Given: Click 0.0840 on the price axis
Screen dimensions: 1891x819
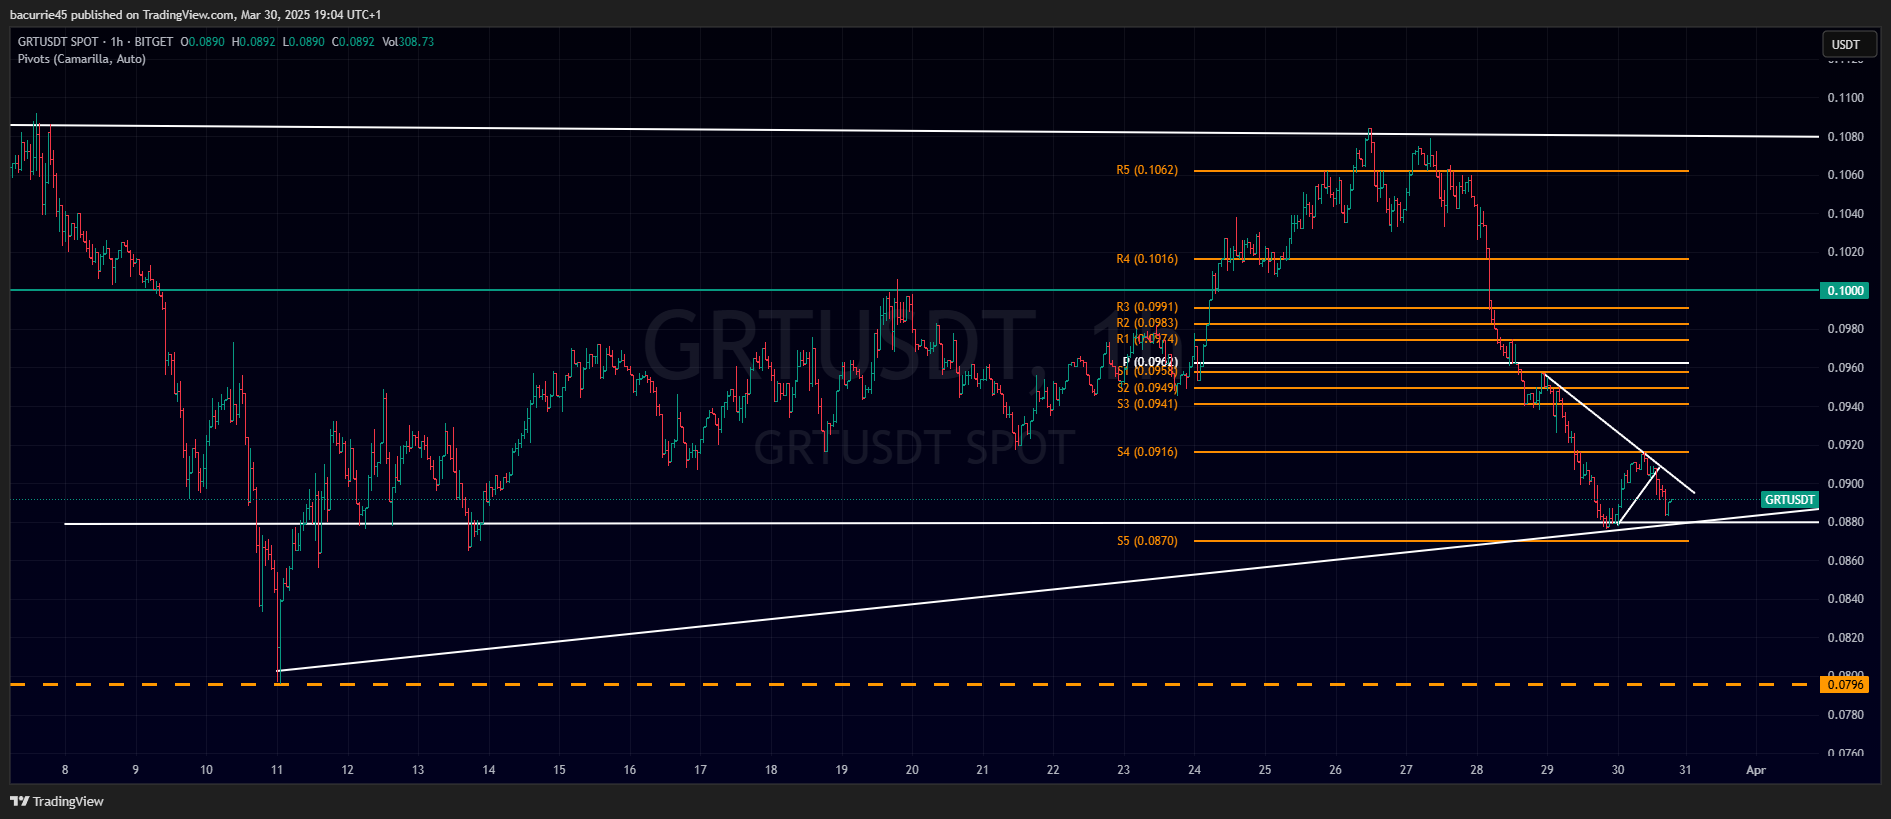Looking at the screenshot, I should tap(1845, 599).
